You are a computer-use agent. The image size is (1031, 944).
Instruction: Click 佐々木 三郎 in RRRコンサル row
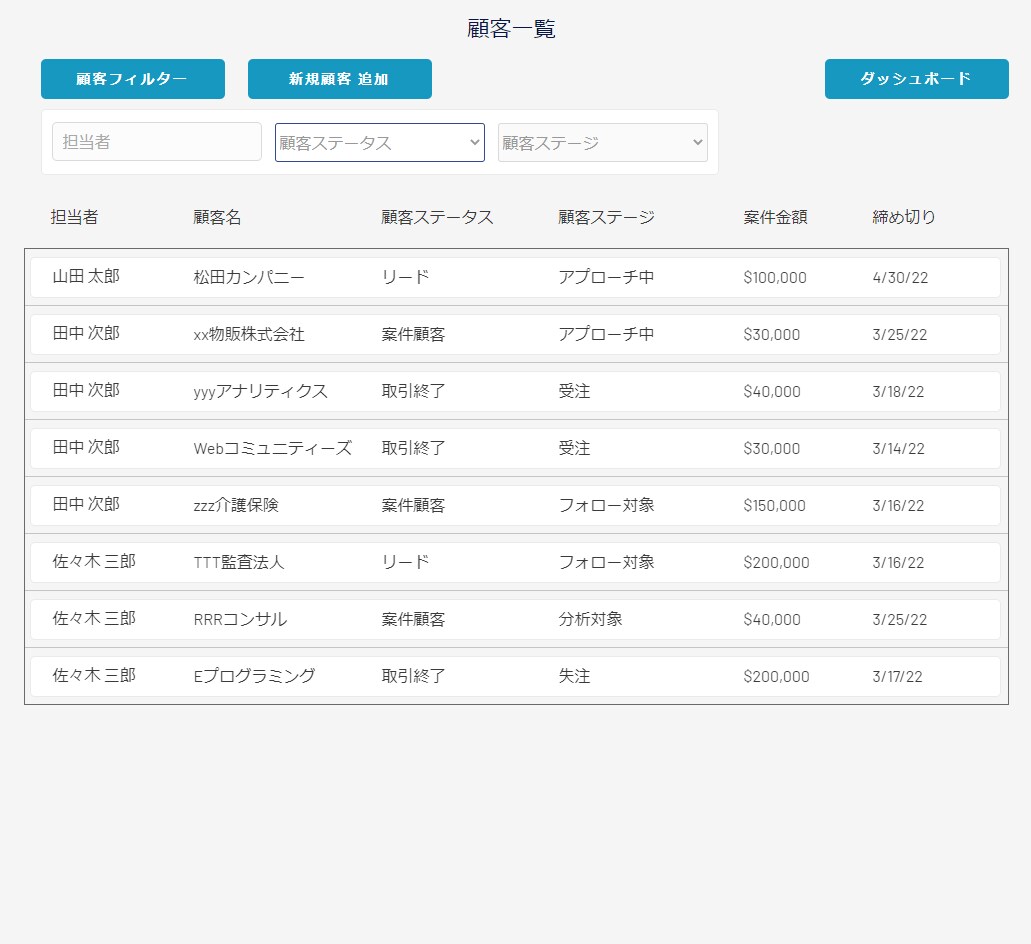pos(94,619)
